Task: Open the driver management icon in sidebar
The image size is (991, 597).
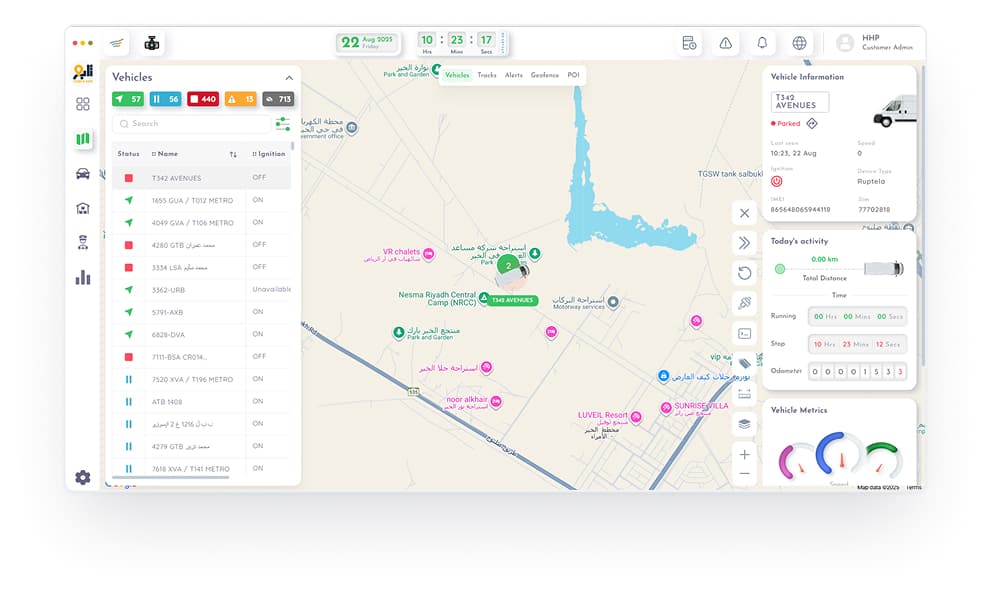Action: click(x=83, y=241)
